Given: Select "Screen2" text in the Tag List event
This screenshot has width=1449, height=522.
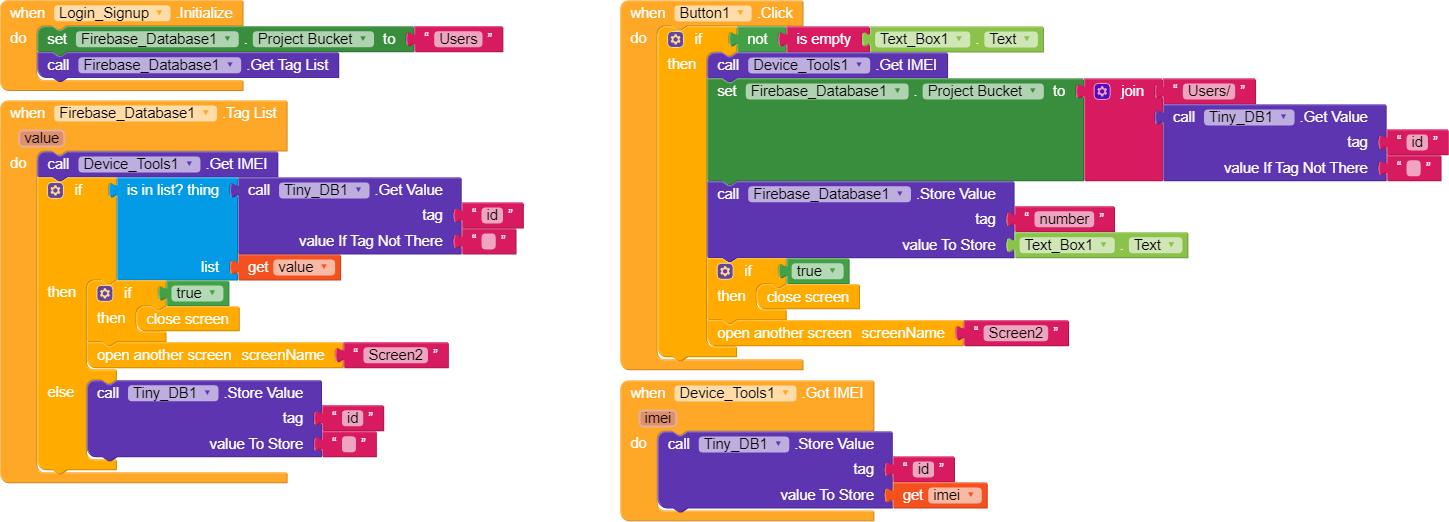Looking at the screenshot, I should [x=394, y=355].
